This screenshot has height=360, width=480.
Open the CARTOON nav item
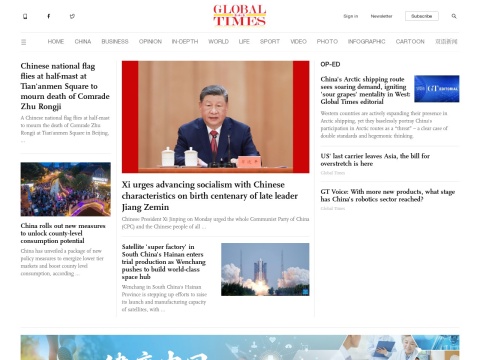[x=410, y=42]
